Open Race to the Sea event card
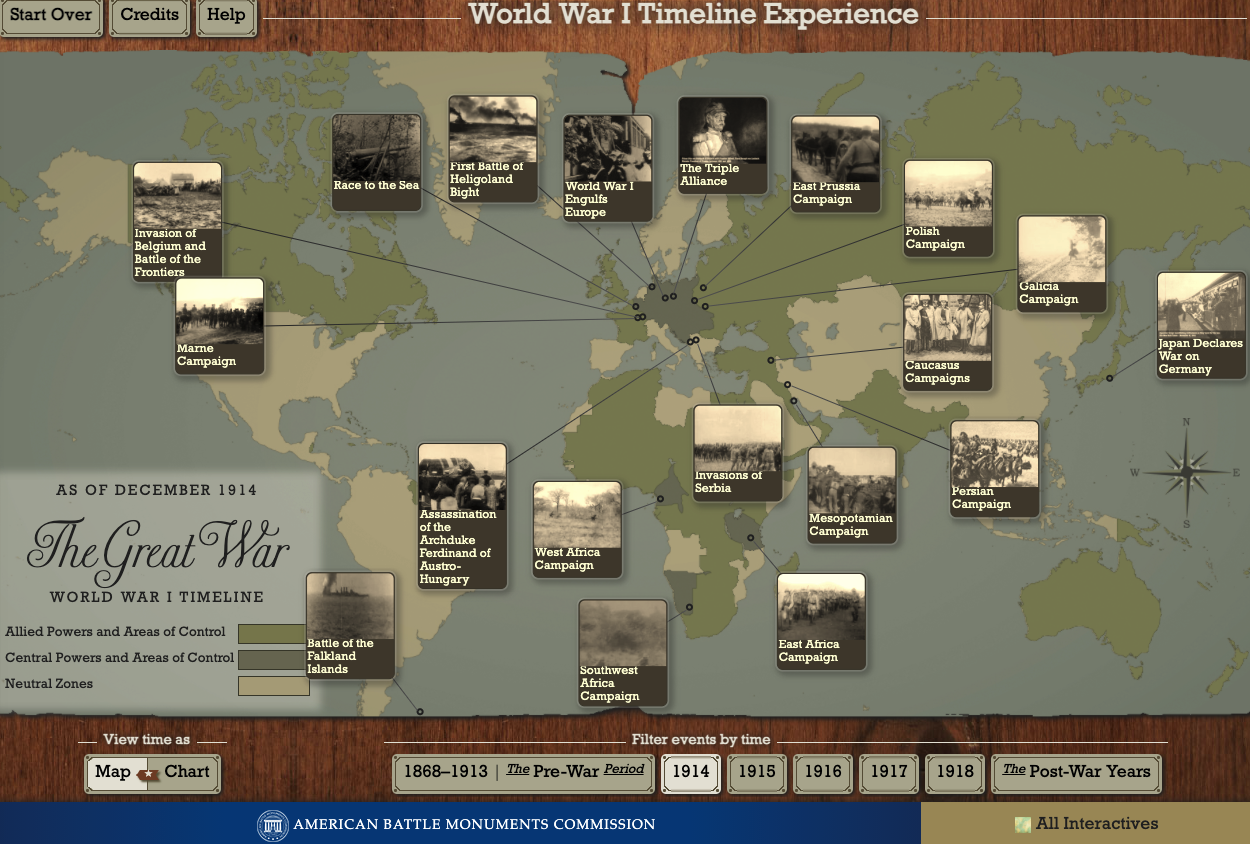Screen dimensions: 1250x844 [376, 162]
